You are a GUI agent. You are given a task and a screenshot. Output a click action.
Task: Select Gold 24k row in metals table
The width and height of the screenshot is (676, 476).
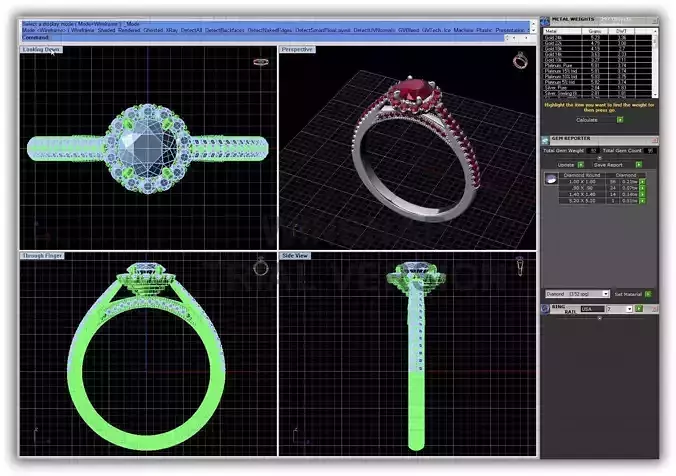[x=598, y=38]
